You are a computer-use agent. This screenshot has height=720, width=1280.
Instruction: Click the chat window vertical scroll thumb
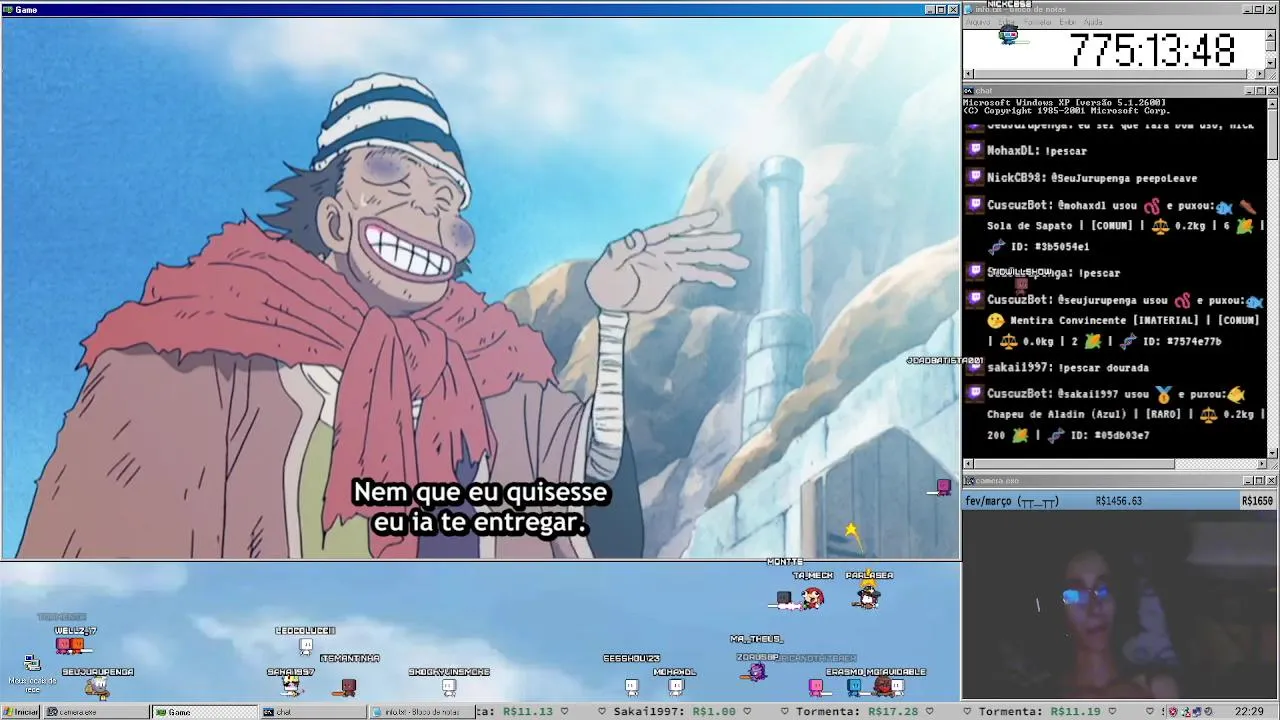1272,133
